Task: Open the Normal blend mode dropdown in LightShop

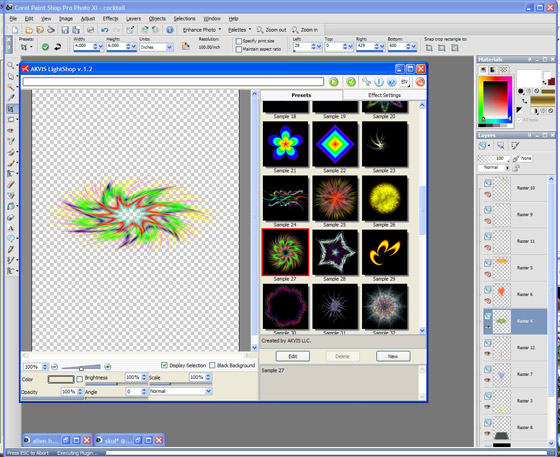Action: click(181, 391)
